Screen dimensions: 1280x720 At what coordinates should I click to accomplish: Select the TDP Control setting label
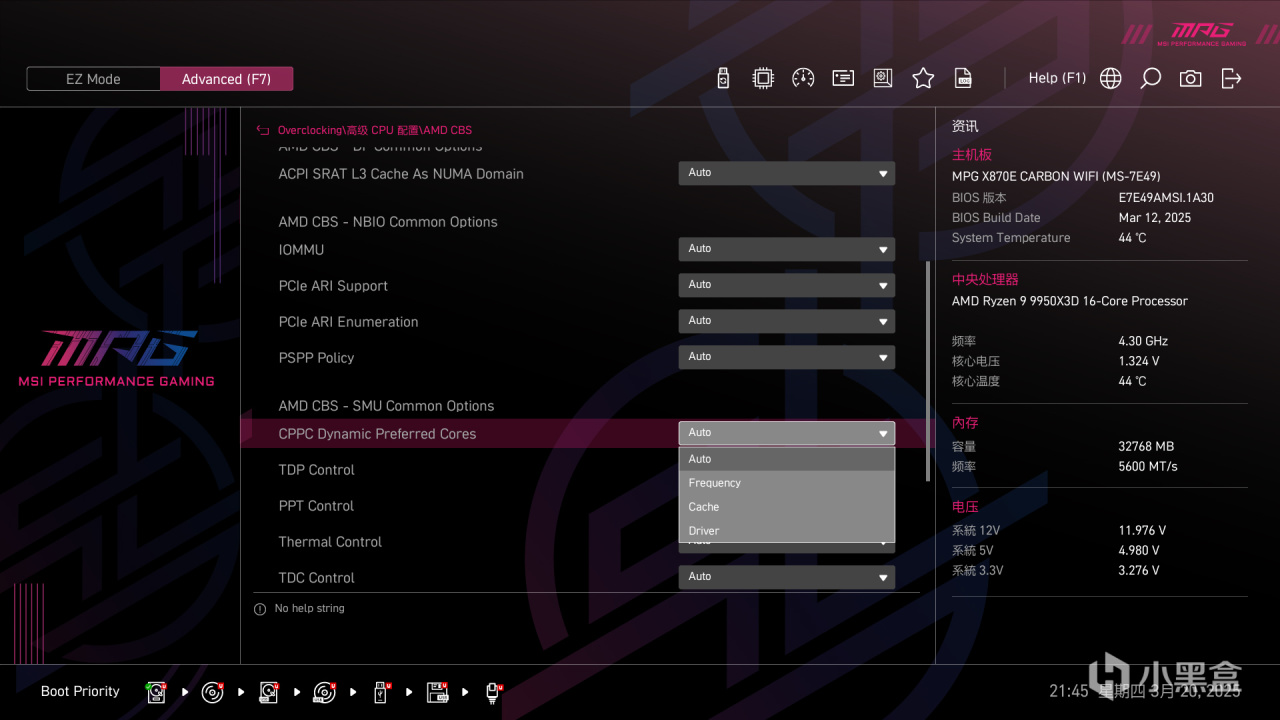tap(317, 470)
